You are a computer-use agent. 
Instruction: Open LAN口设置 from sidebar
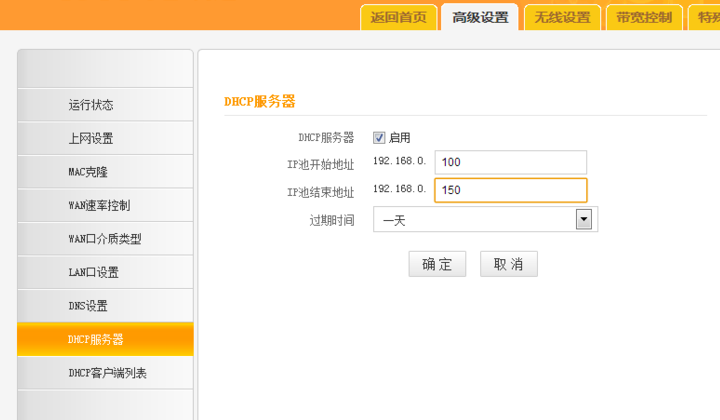pos(94,273)
